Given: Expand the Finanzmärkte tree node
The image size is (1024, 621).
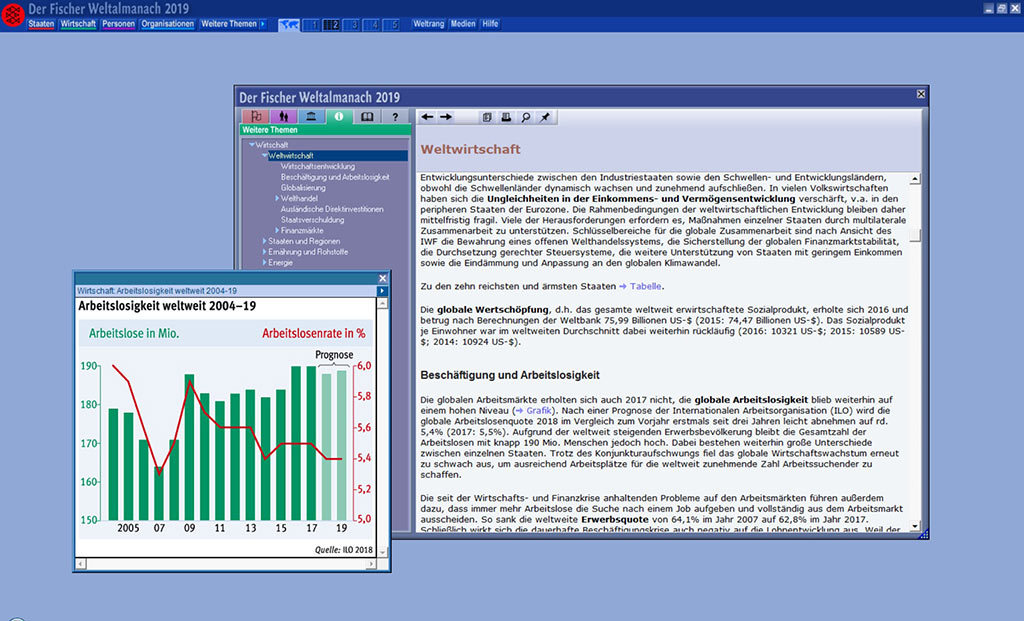Looking at the screenshot, I should tap(277, 231).
